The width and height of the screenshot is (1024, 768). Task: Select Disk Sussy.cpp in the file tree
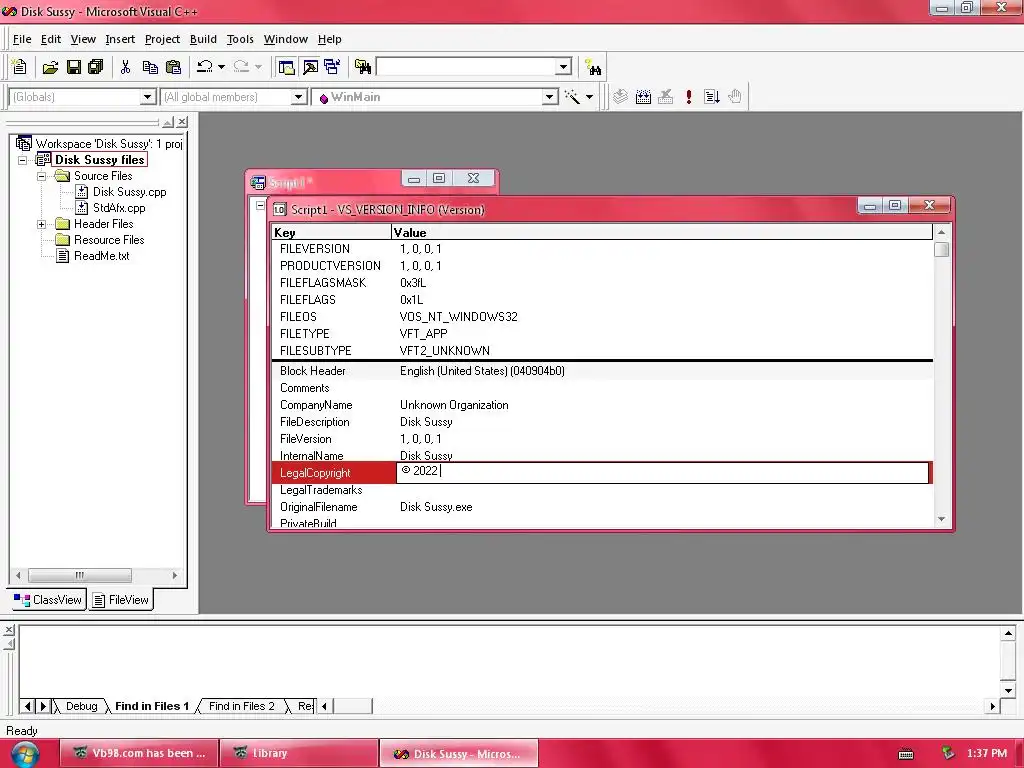point(129,192)
